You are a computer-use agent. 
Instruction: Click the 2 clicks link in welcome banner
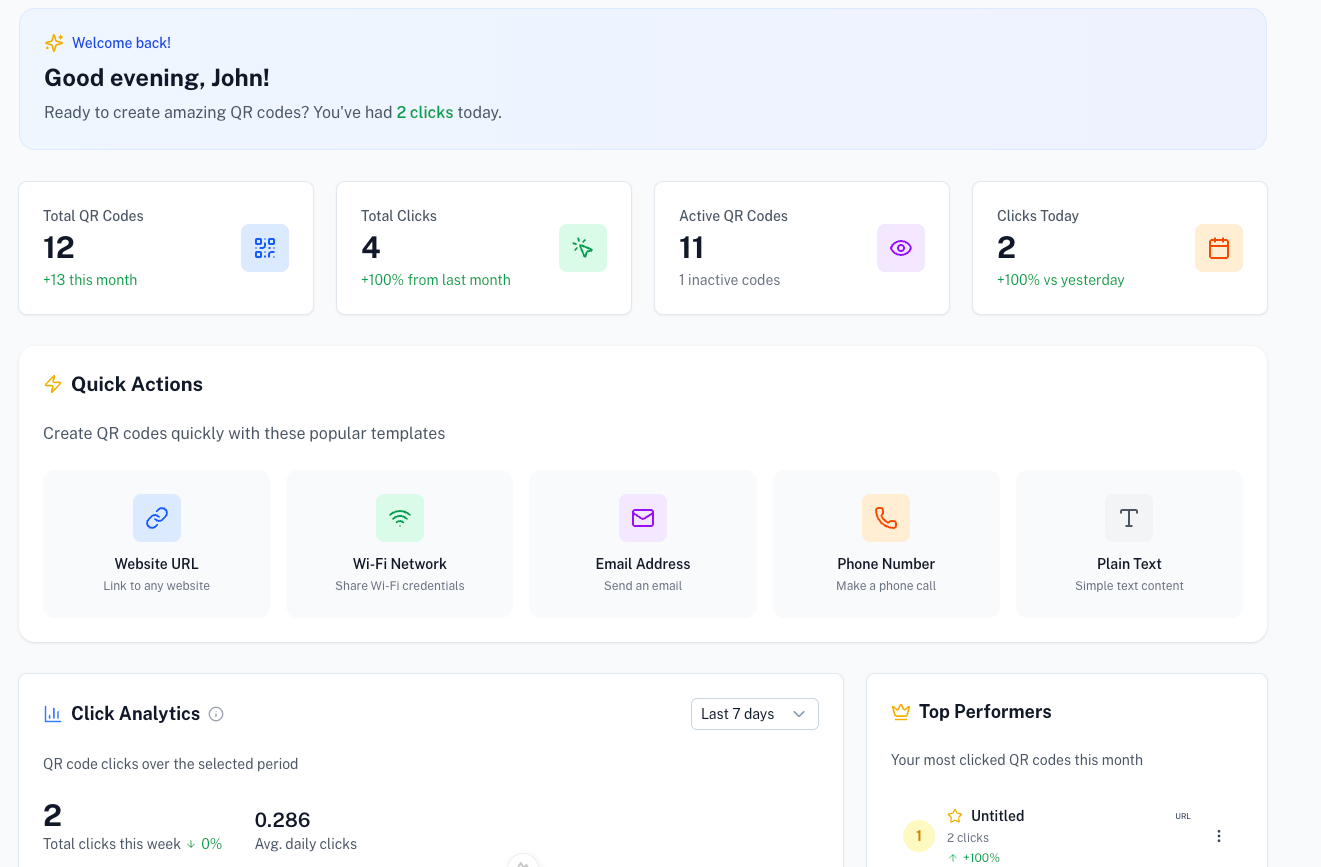tap(424, 112)
